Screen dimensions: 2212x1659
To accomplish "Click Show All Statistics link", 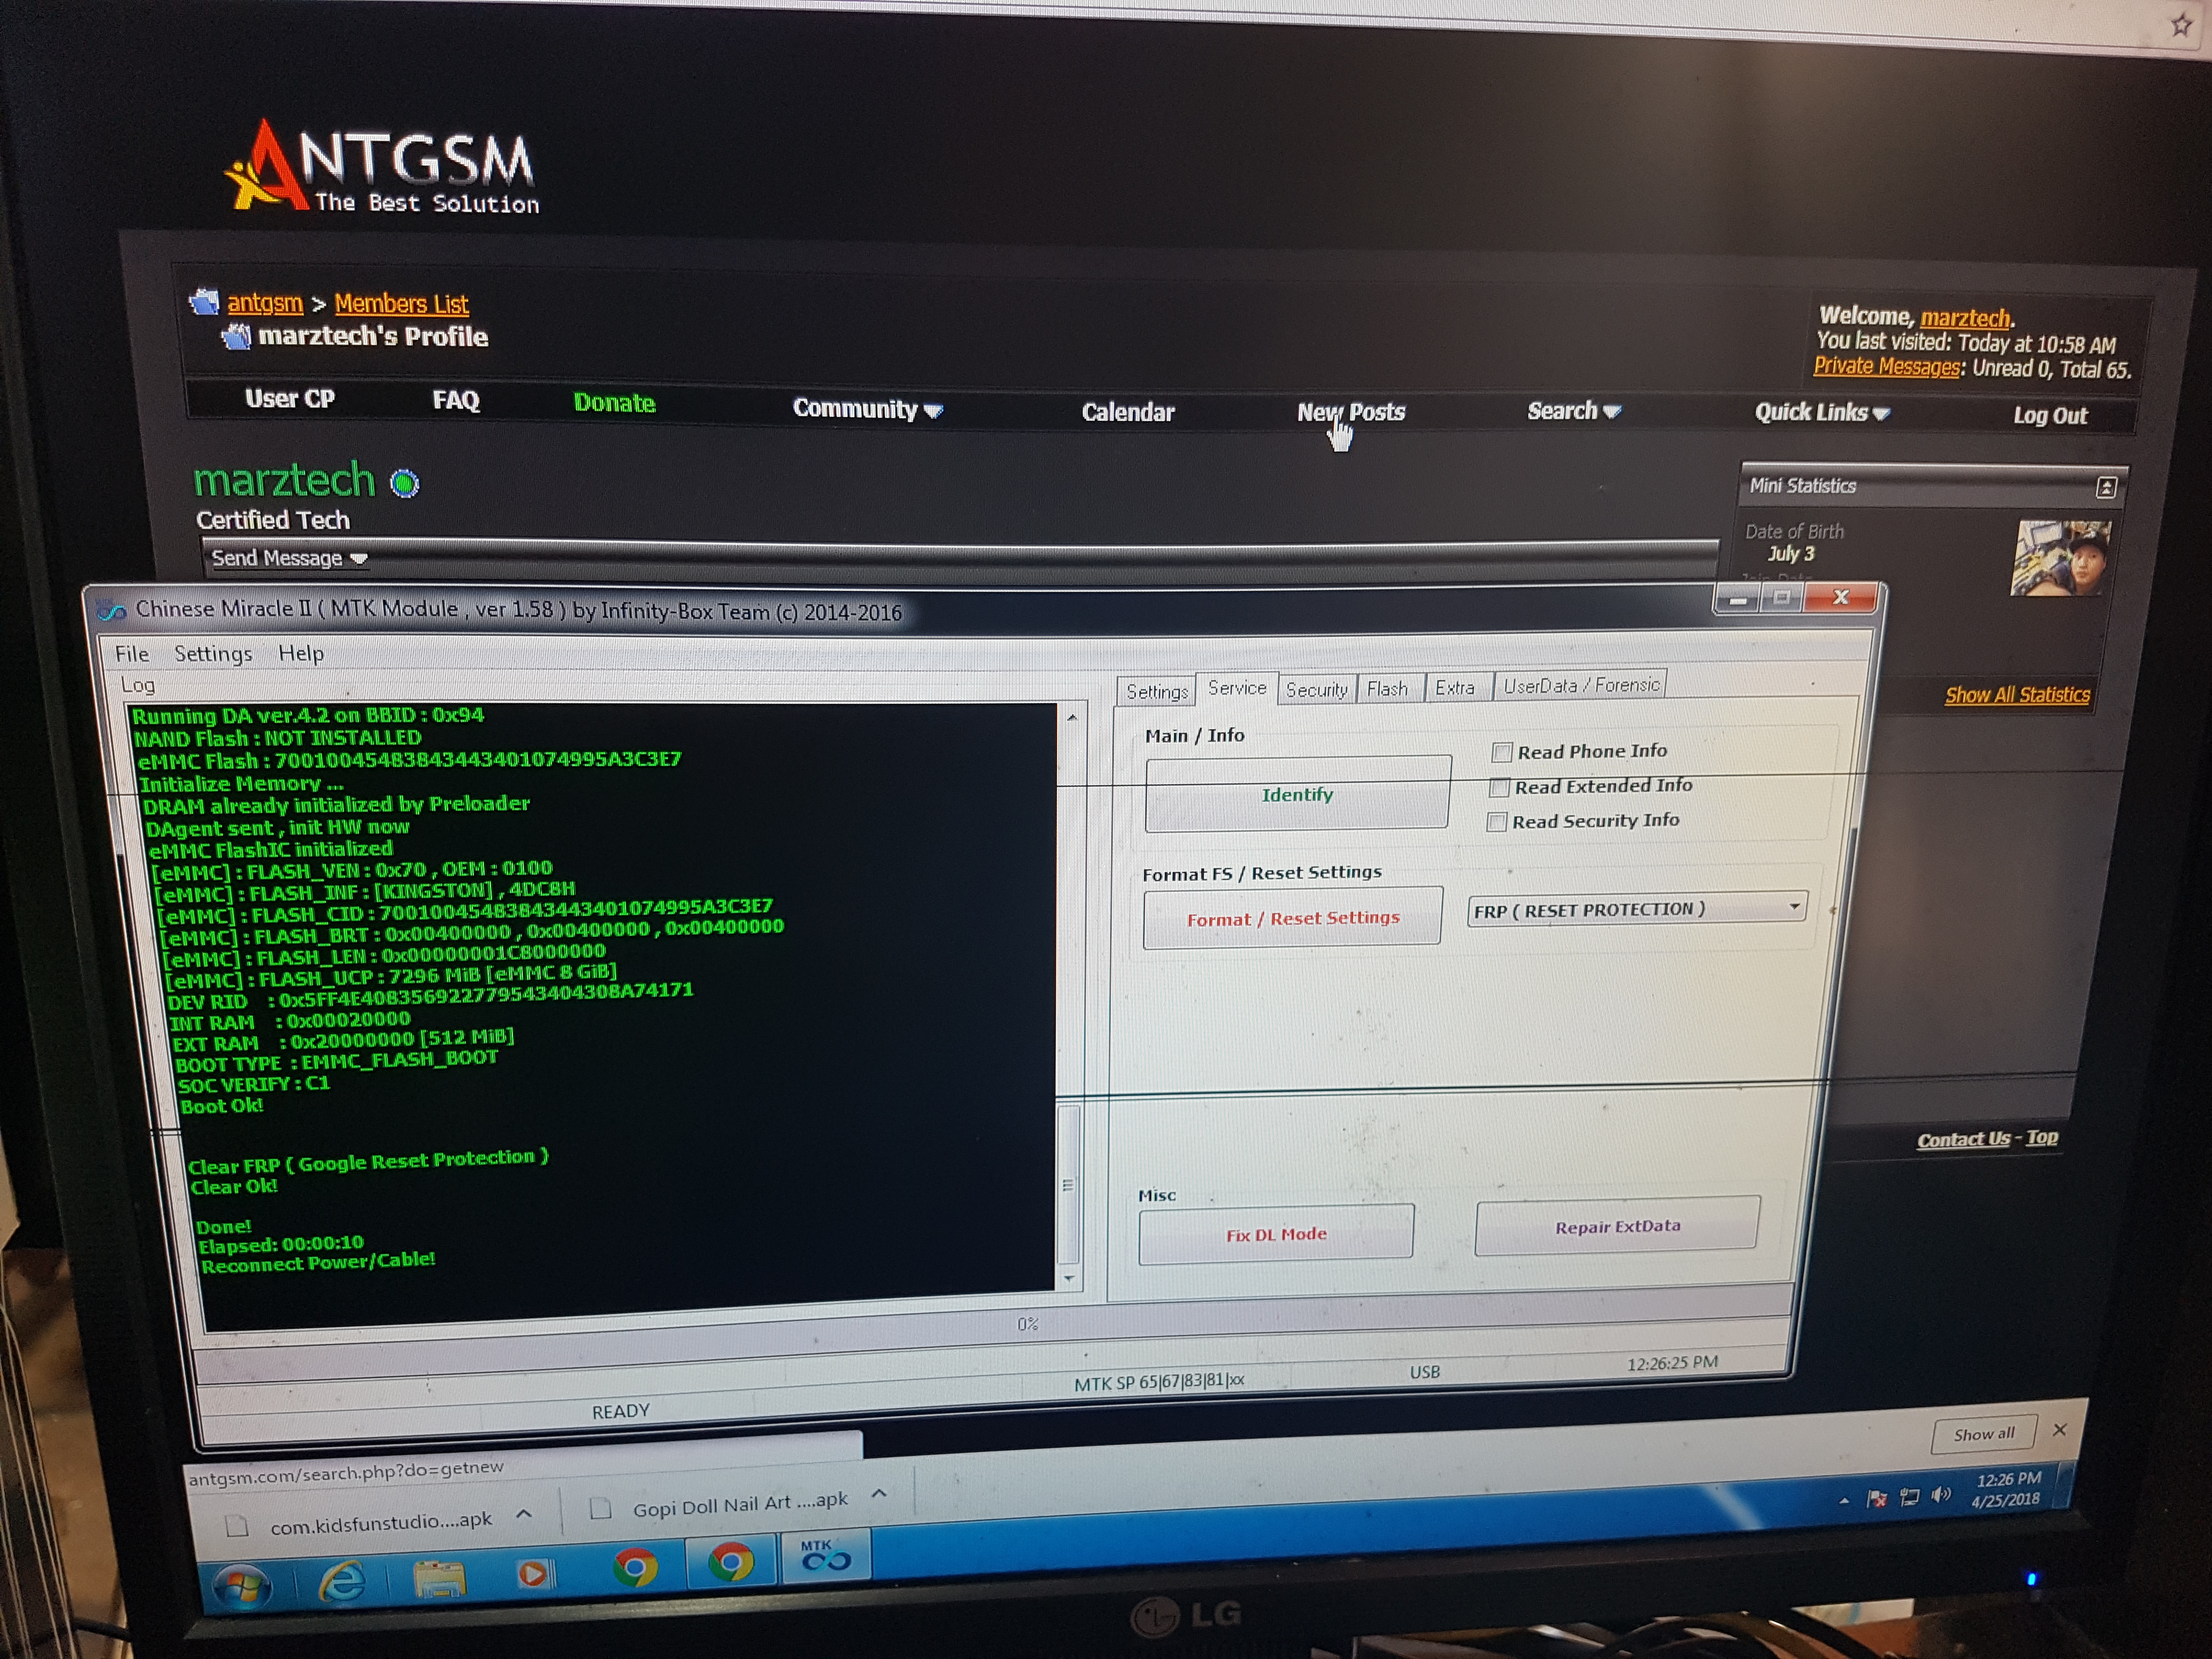I will 2016,695.
